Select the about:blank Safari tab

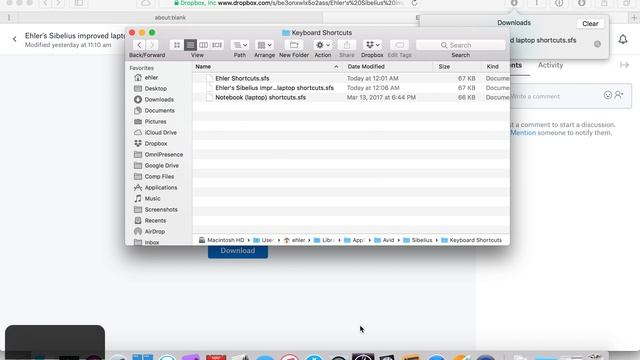(x=170, y=18)
